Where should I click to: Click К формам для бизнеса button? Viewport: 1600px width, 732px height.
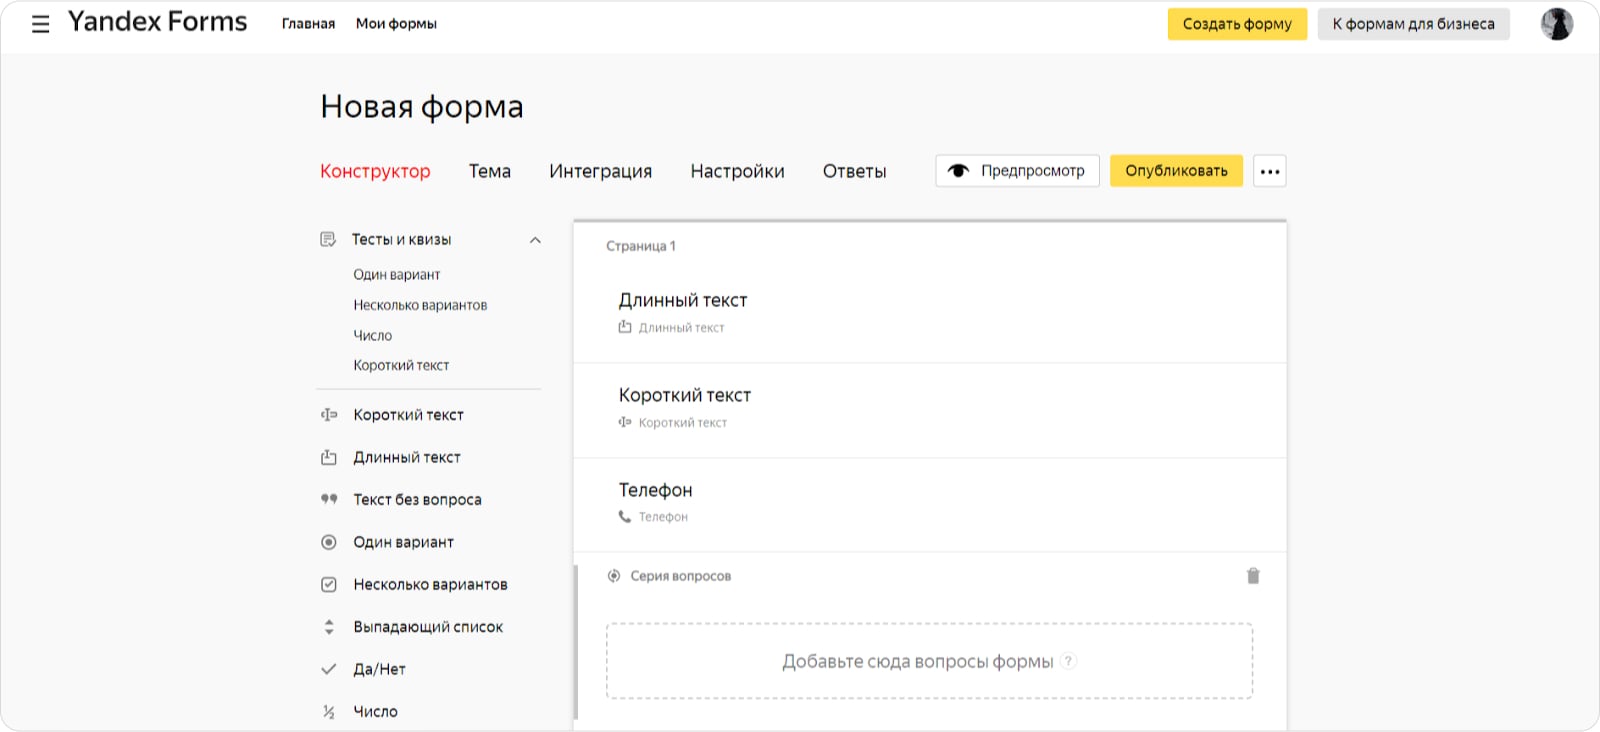(1413, 24)
